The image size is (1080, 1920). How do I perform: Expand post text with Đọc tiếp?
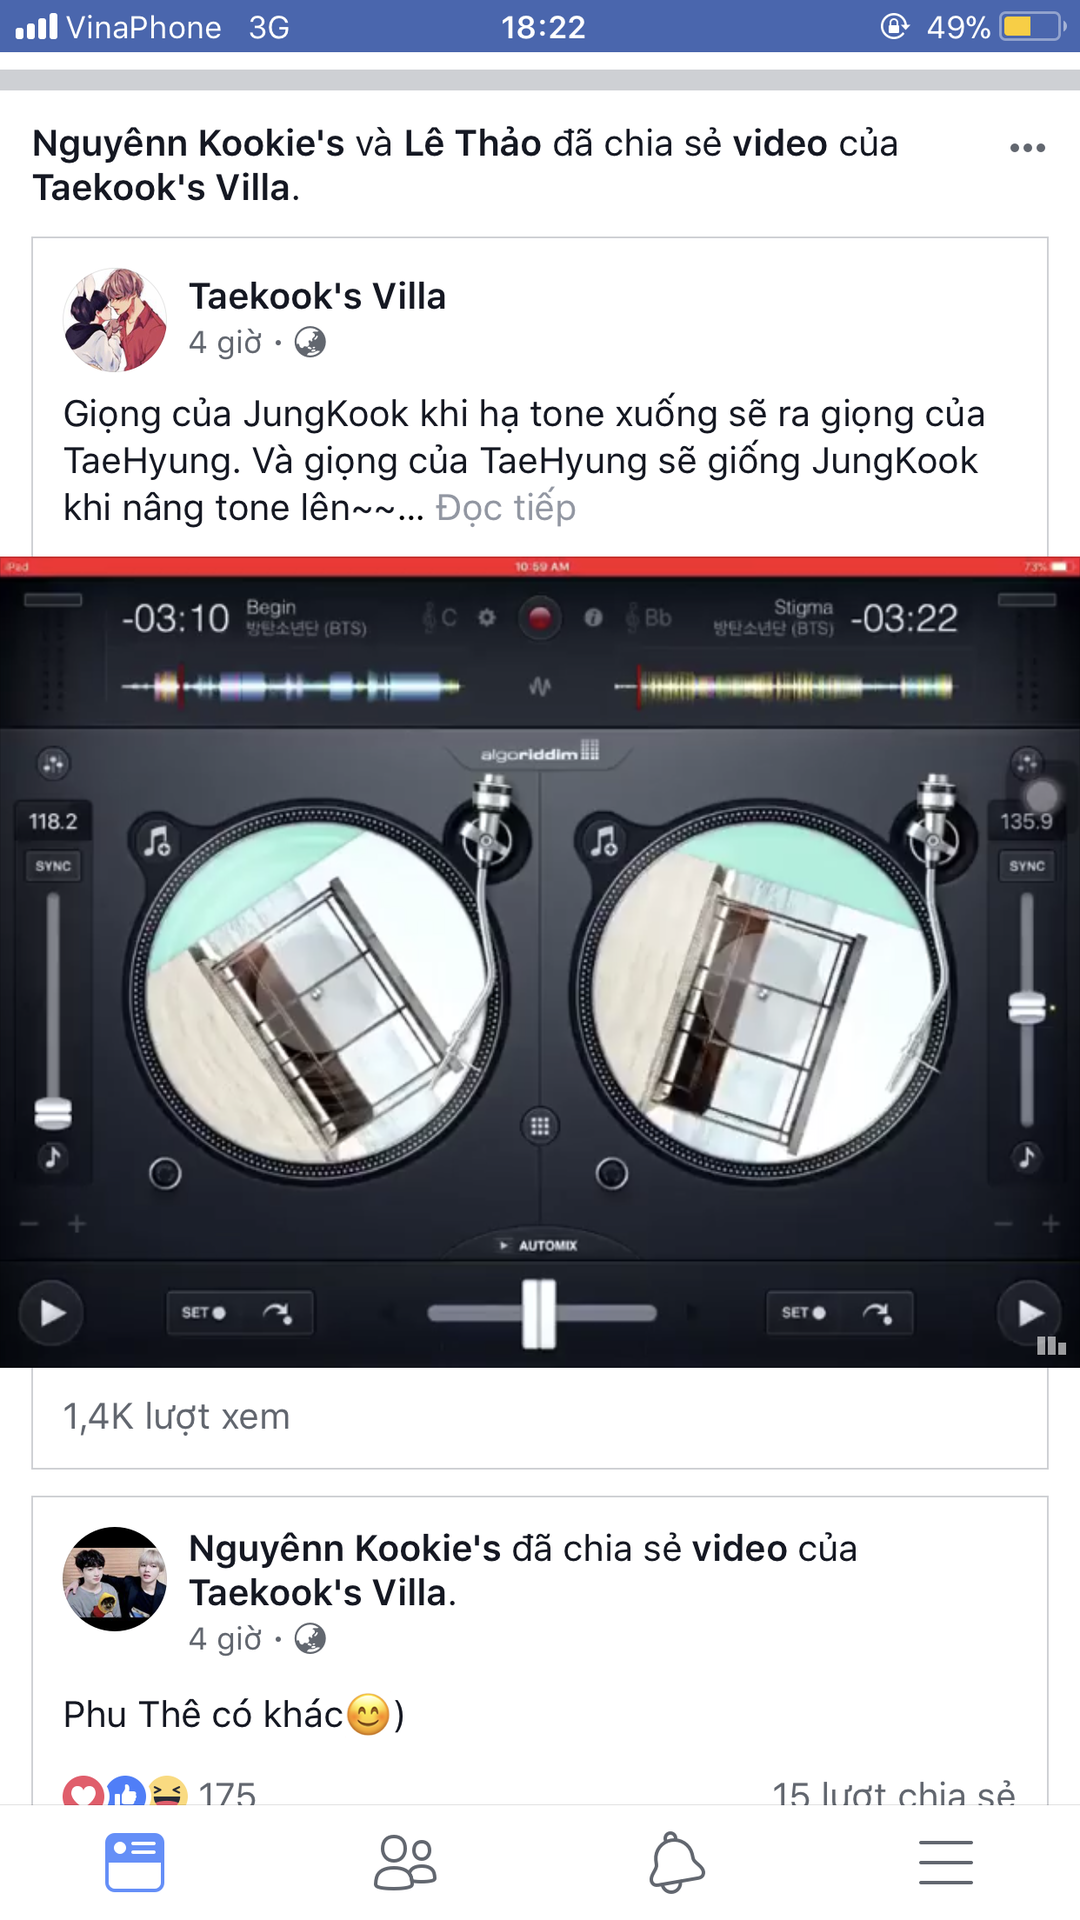(506, 508)
